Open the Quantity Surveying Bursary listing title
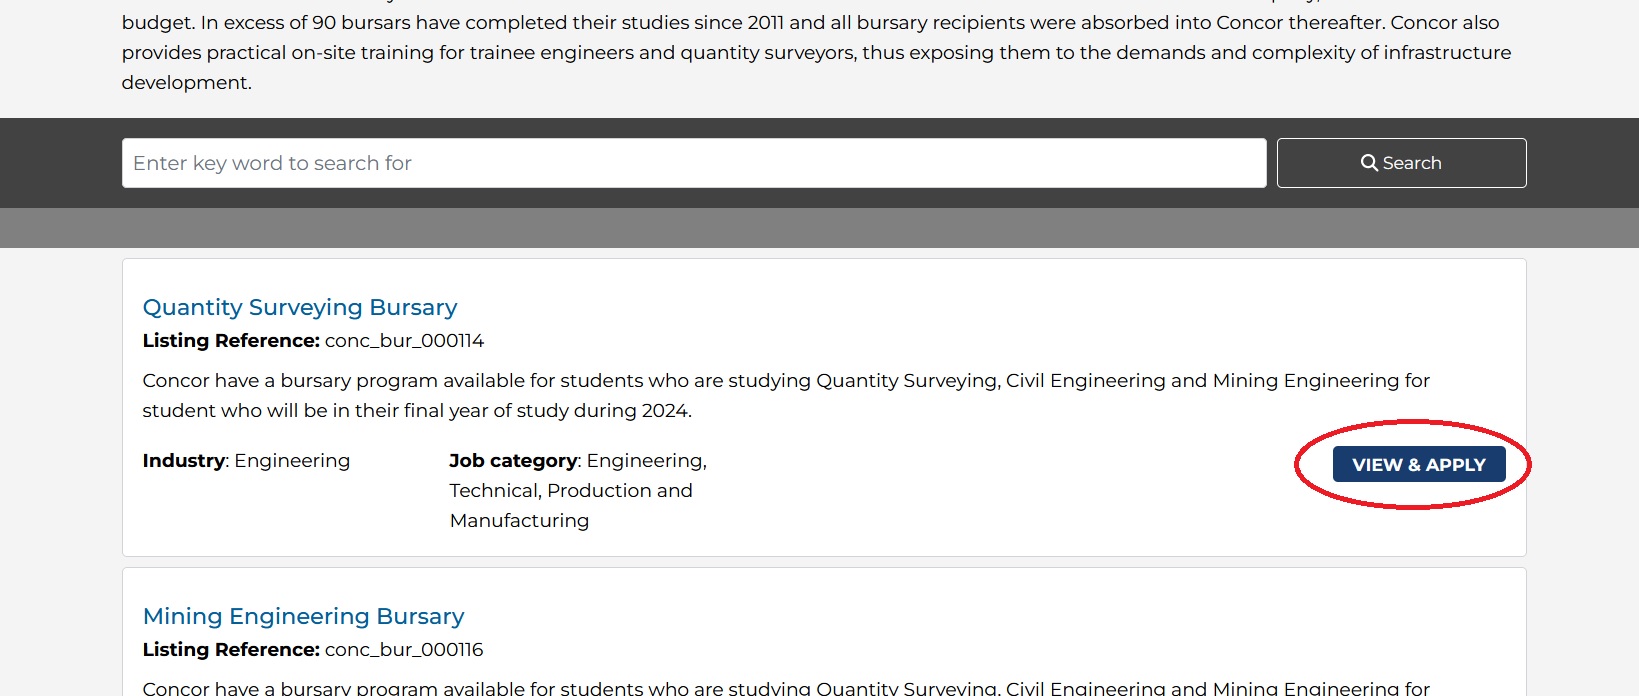Viewport: 1639px width, 696px height. point(300,307)
